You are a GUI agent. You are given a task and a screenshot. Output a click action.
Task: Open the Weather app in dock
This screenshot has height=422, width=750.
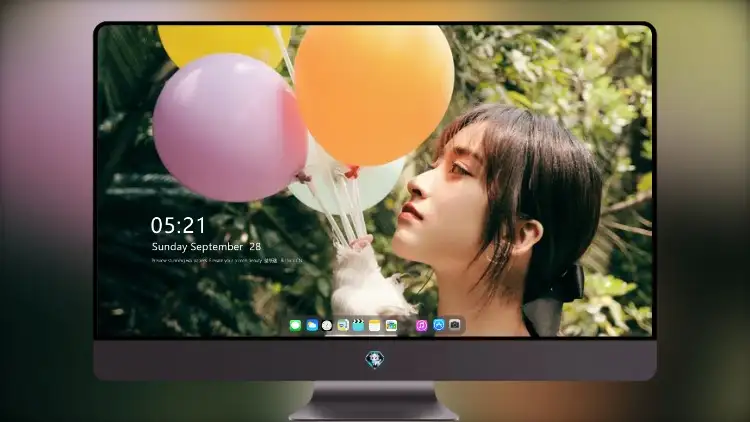pyautogui.click(x=311, y=326)
